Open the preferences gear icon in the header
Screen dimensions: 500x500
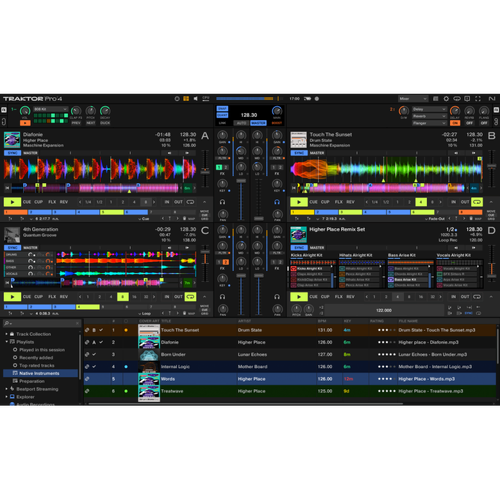tap(446, 99)
